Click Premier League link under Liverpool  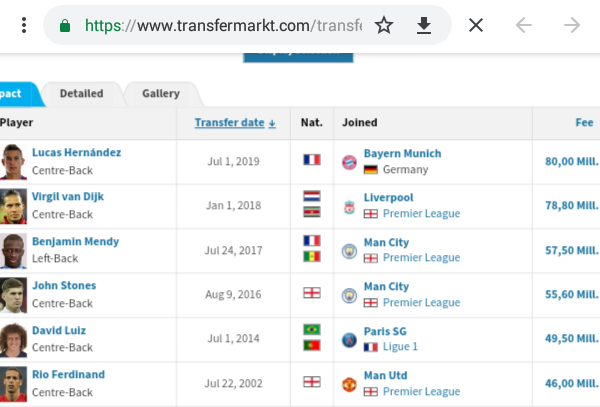(421, 213)
